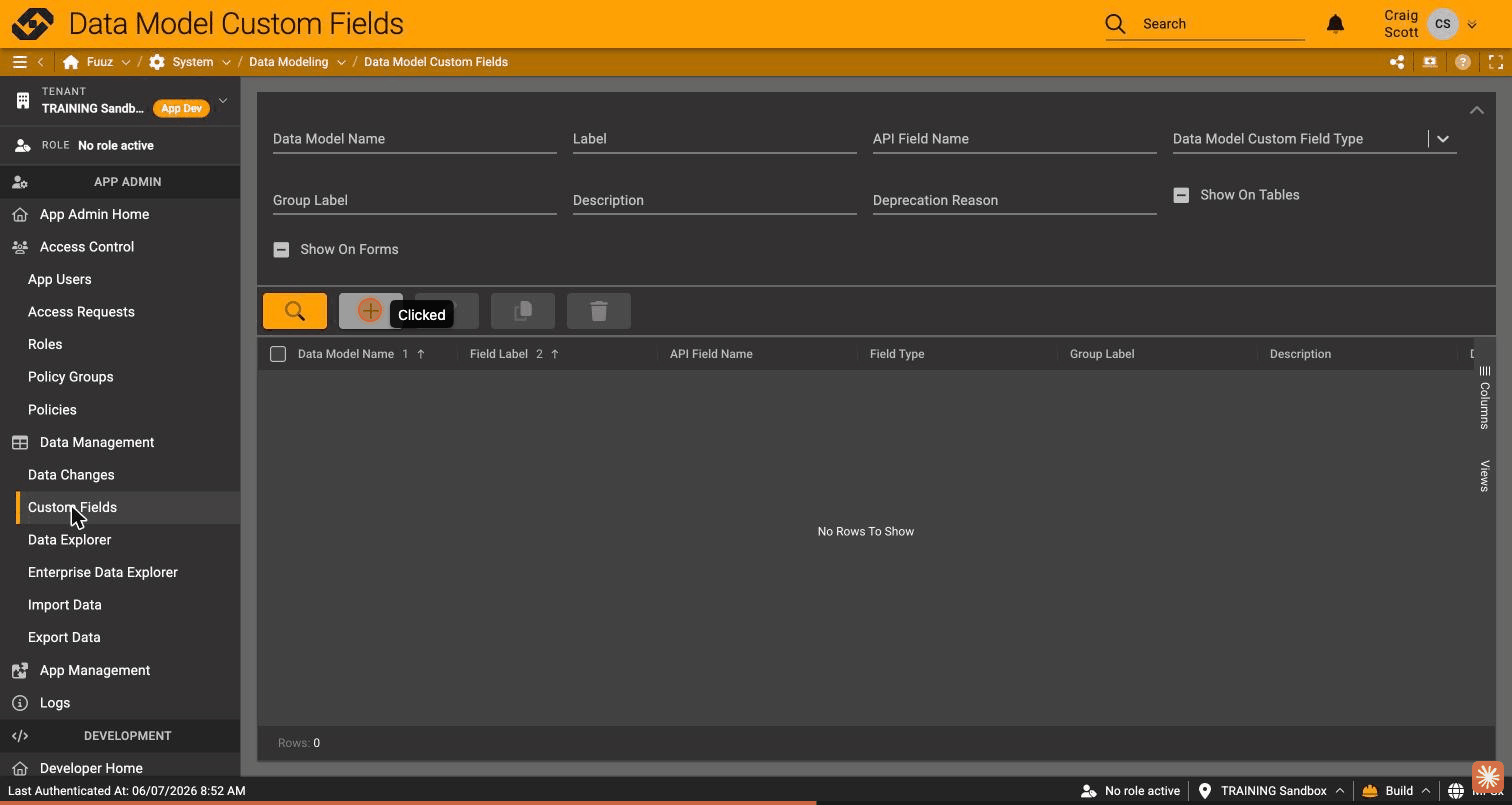
Task: Toggle Show On Forms checkbox
Action: point(281,250)
